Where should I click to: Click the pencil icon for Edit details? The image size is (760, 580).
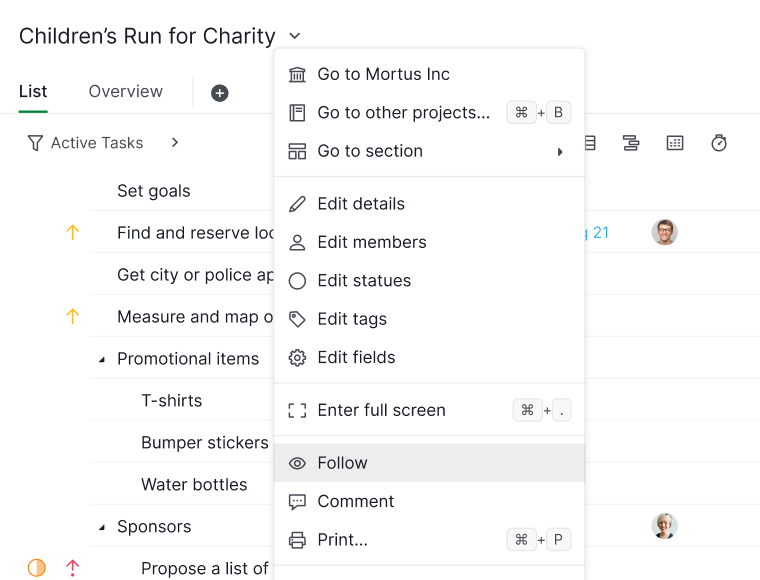[297, 204]
